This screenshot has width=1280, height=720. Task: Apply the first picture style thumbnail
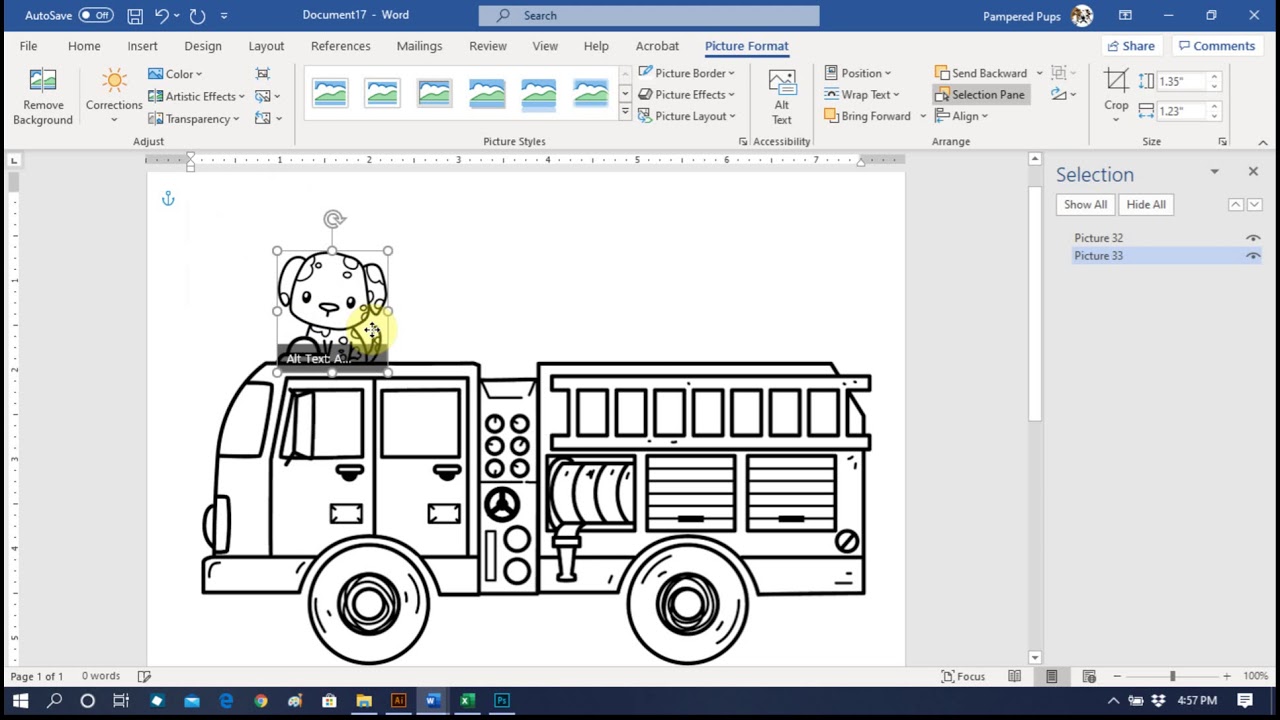(x=330, y=93)
